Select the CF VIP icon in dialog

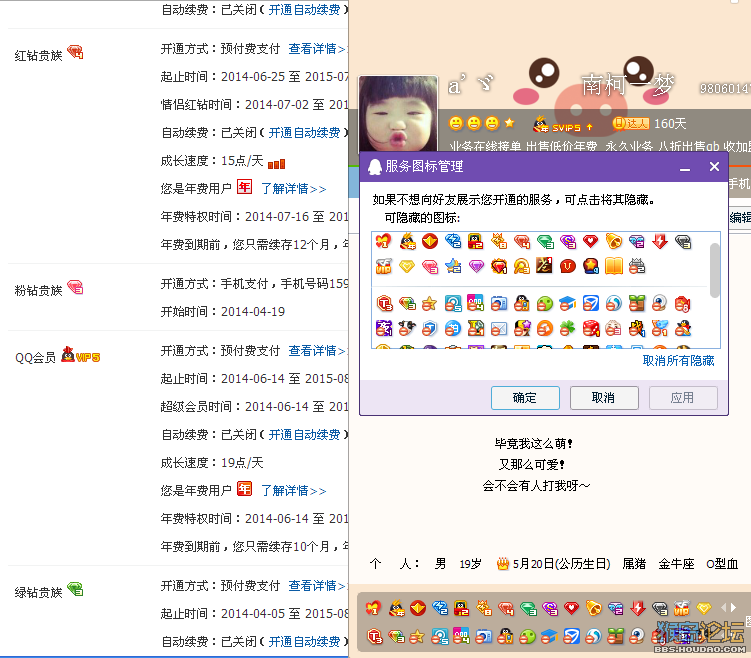(x=384, y=266)
